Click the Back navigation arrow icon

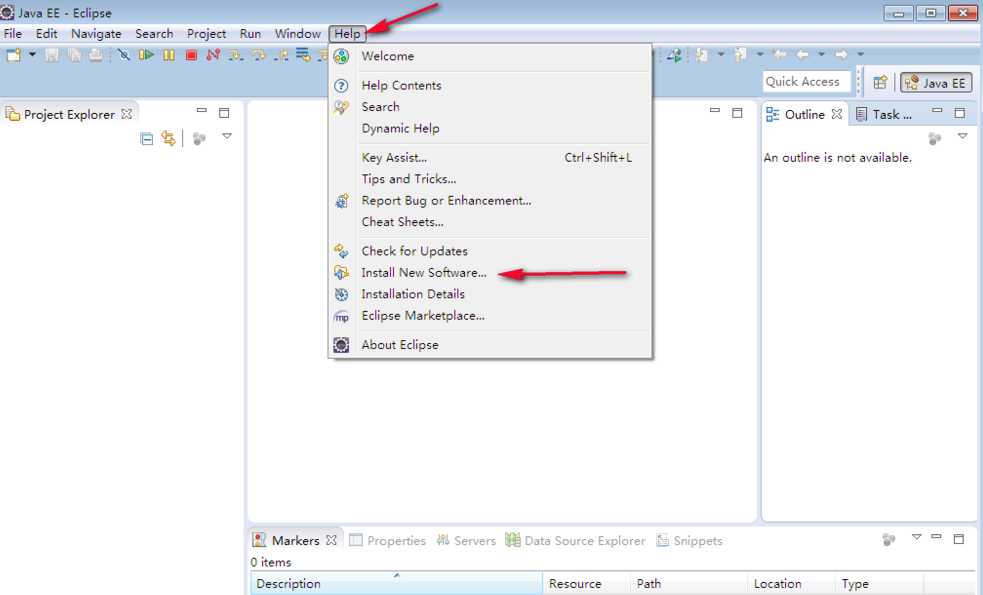(x=802, y=55)
